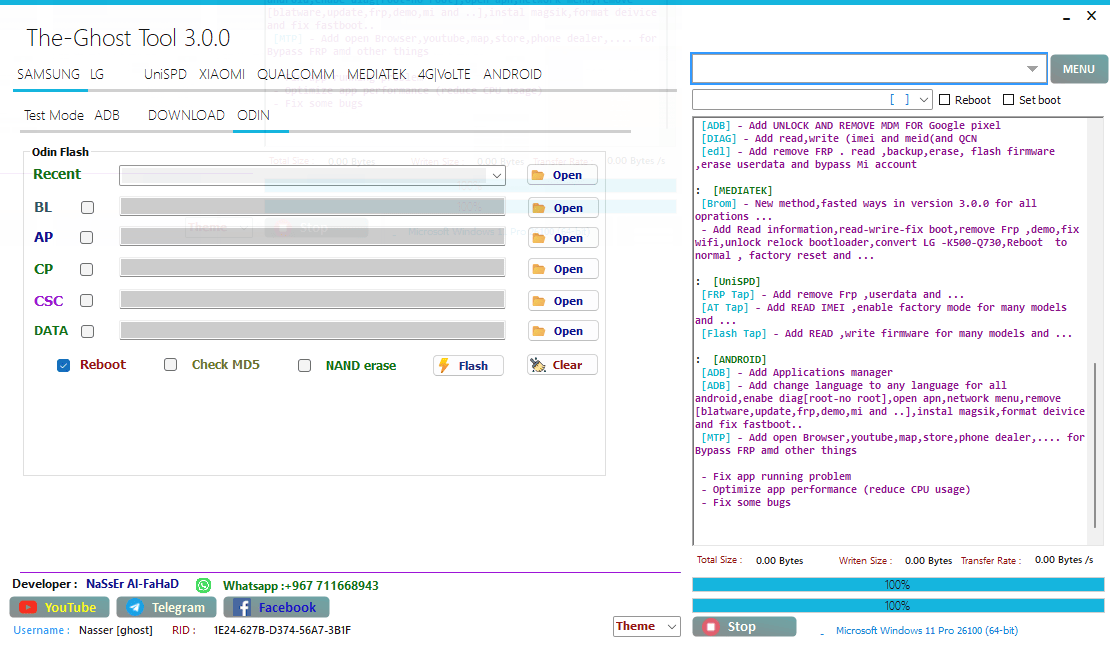Open folder icon for BL file
Image resolution: width=1110 pixels, height=645 pixels.
tap(538, 208)
